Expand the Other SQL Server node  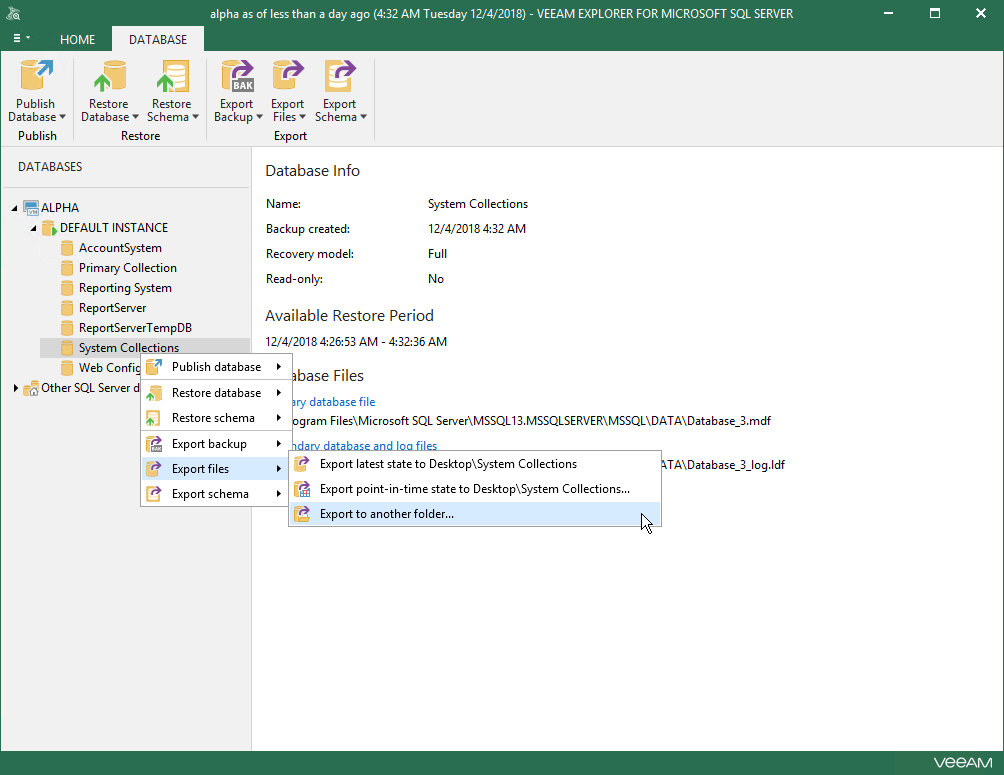click(x=15, y=388)
